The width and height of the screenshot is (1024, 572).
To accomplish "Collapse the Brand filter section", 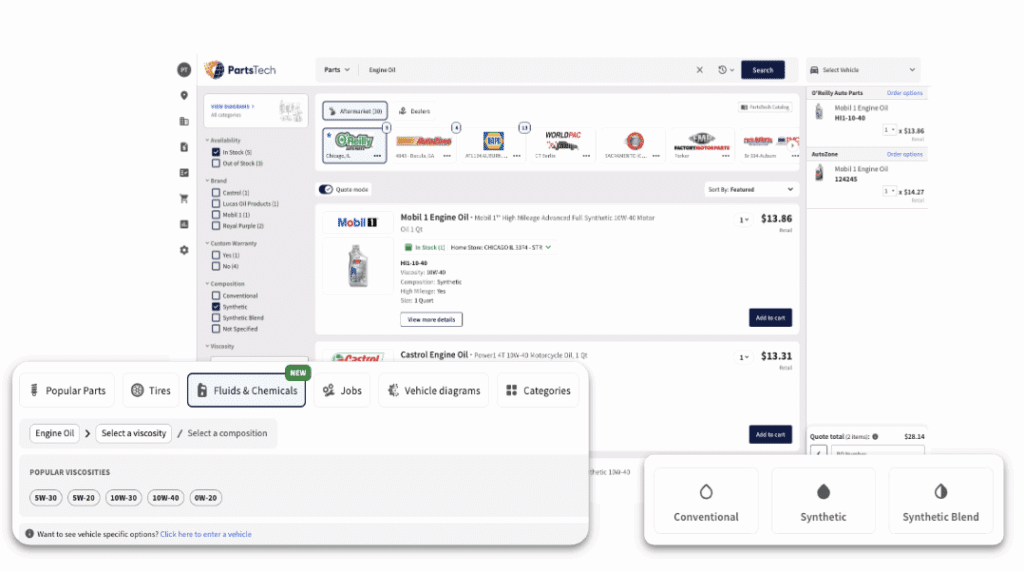I will pos(216,181).
